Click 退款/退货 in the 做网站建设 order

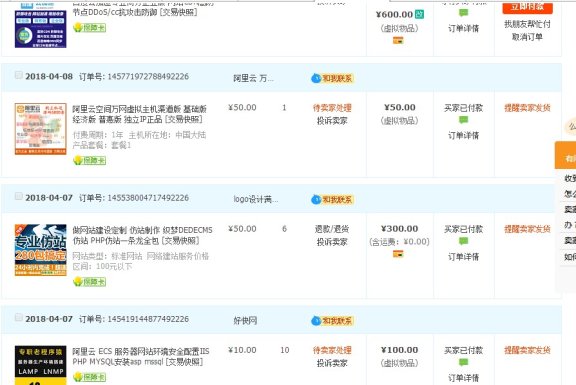coord(332,229)
